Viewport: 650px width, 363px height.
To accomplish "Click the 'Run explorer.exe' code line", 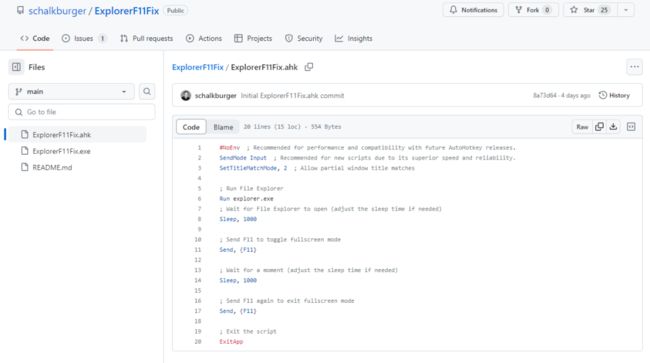I will click(x=246, y=198).
